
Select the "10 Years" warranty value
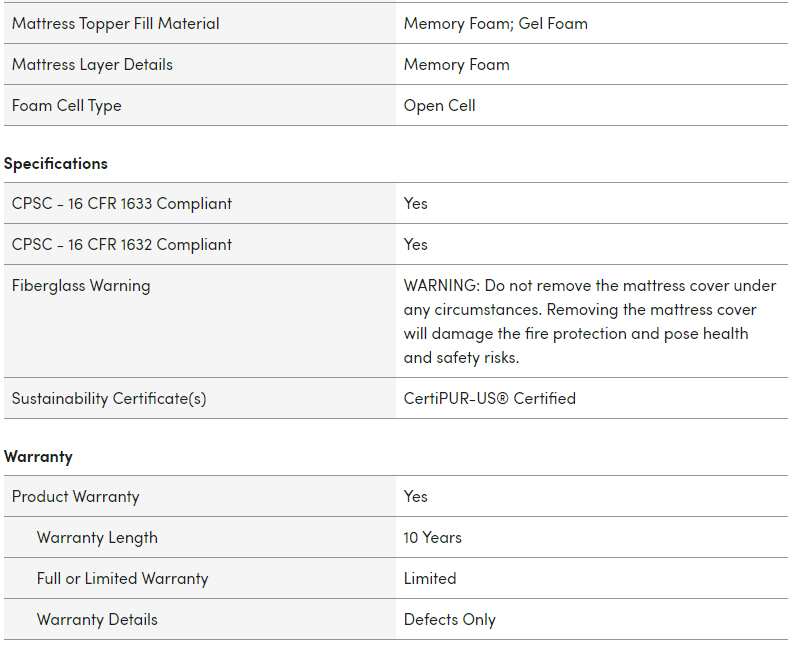point(432,537)
